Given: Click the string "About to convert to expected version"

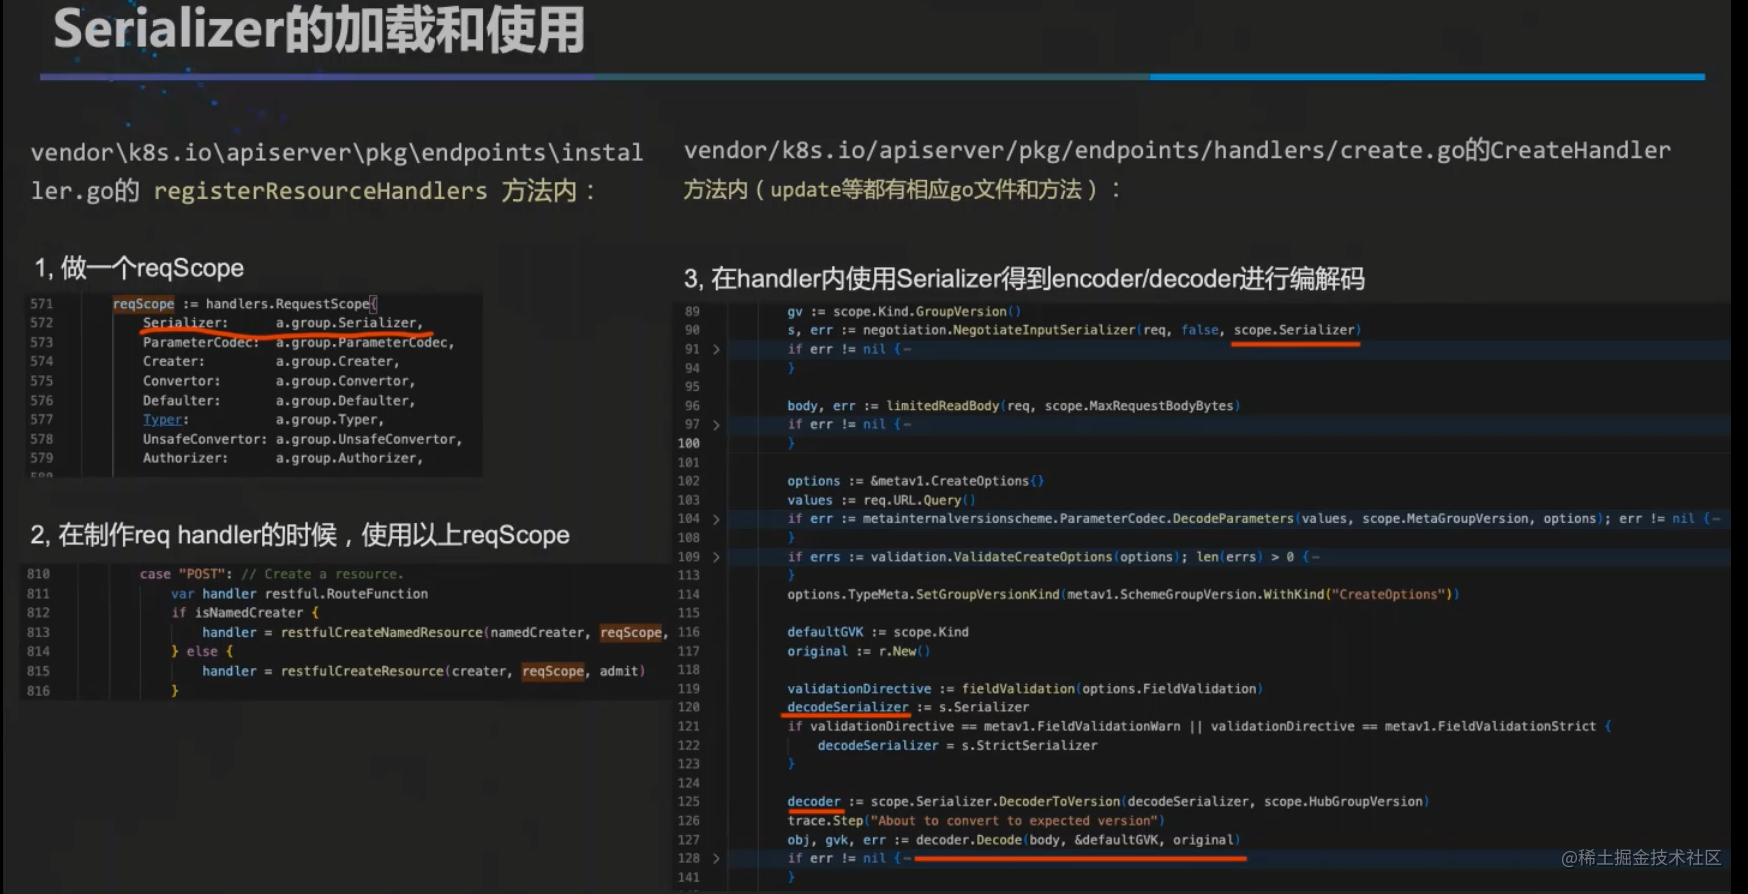Looking at the screenshot, I should pos(1015,821).
